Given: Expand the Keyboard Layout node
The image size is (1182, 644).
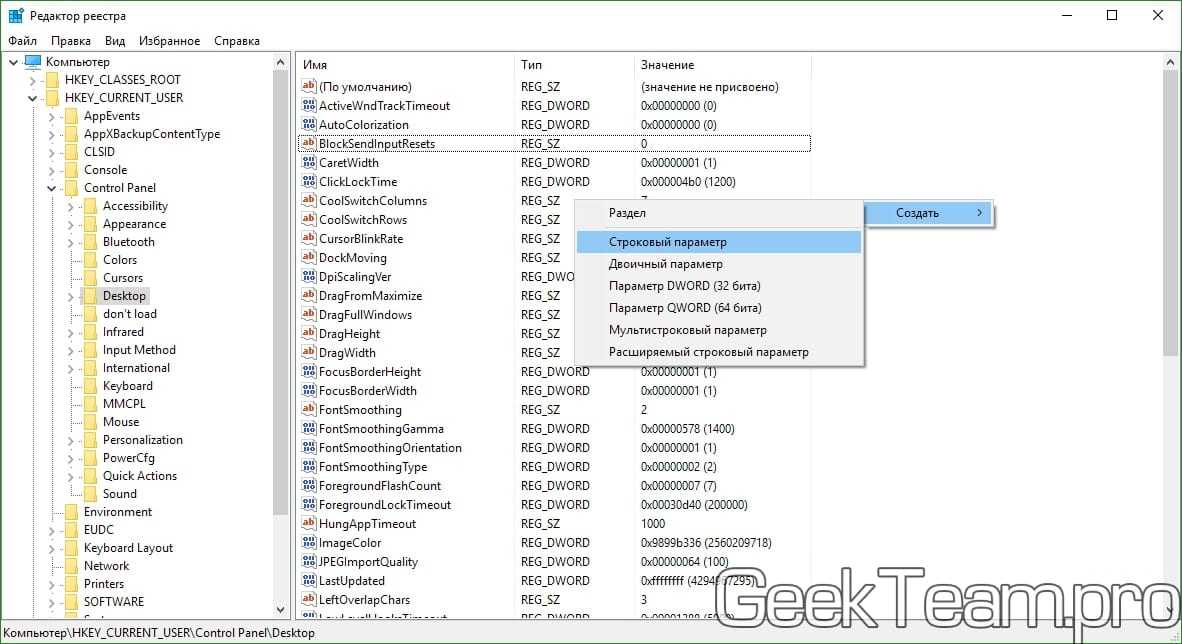Looking at the screenshot, I should coord(51,548).
